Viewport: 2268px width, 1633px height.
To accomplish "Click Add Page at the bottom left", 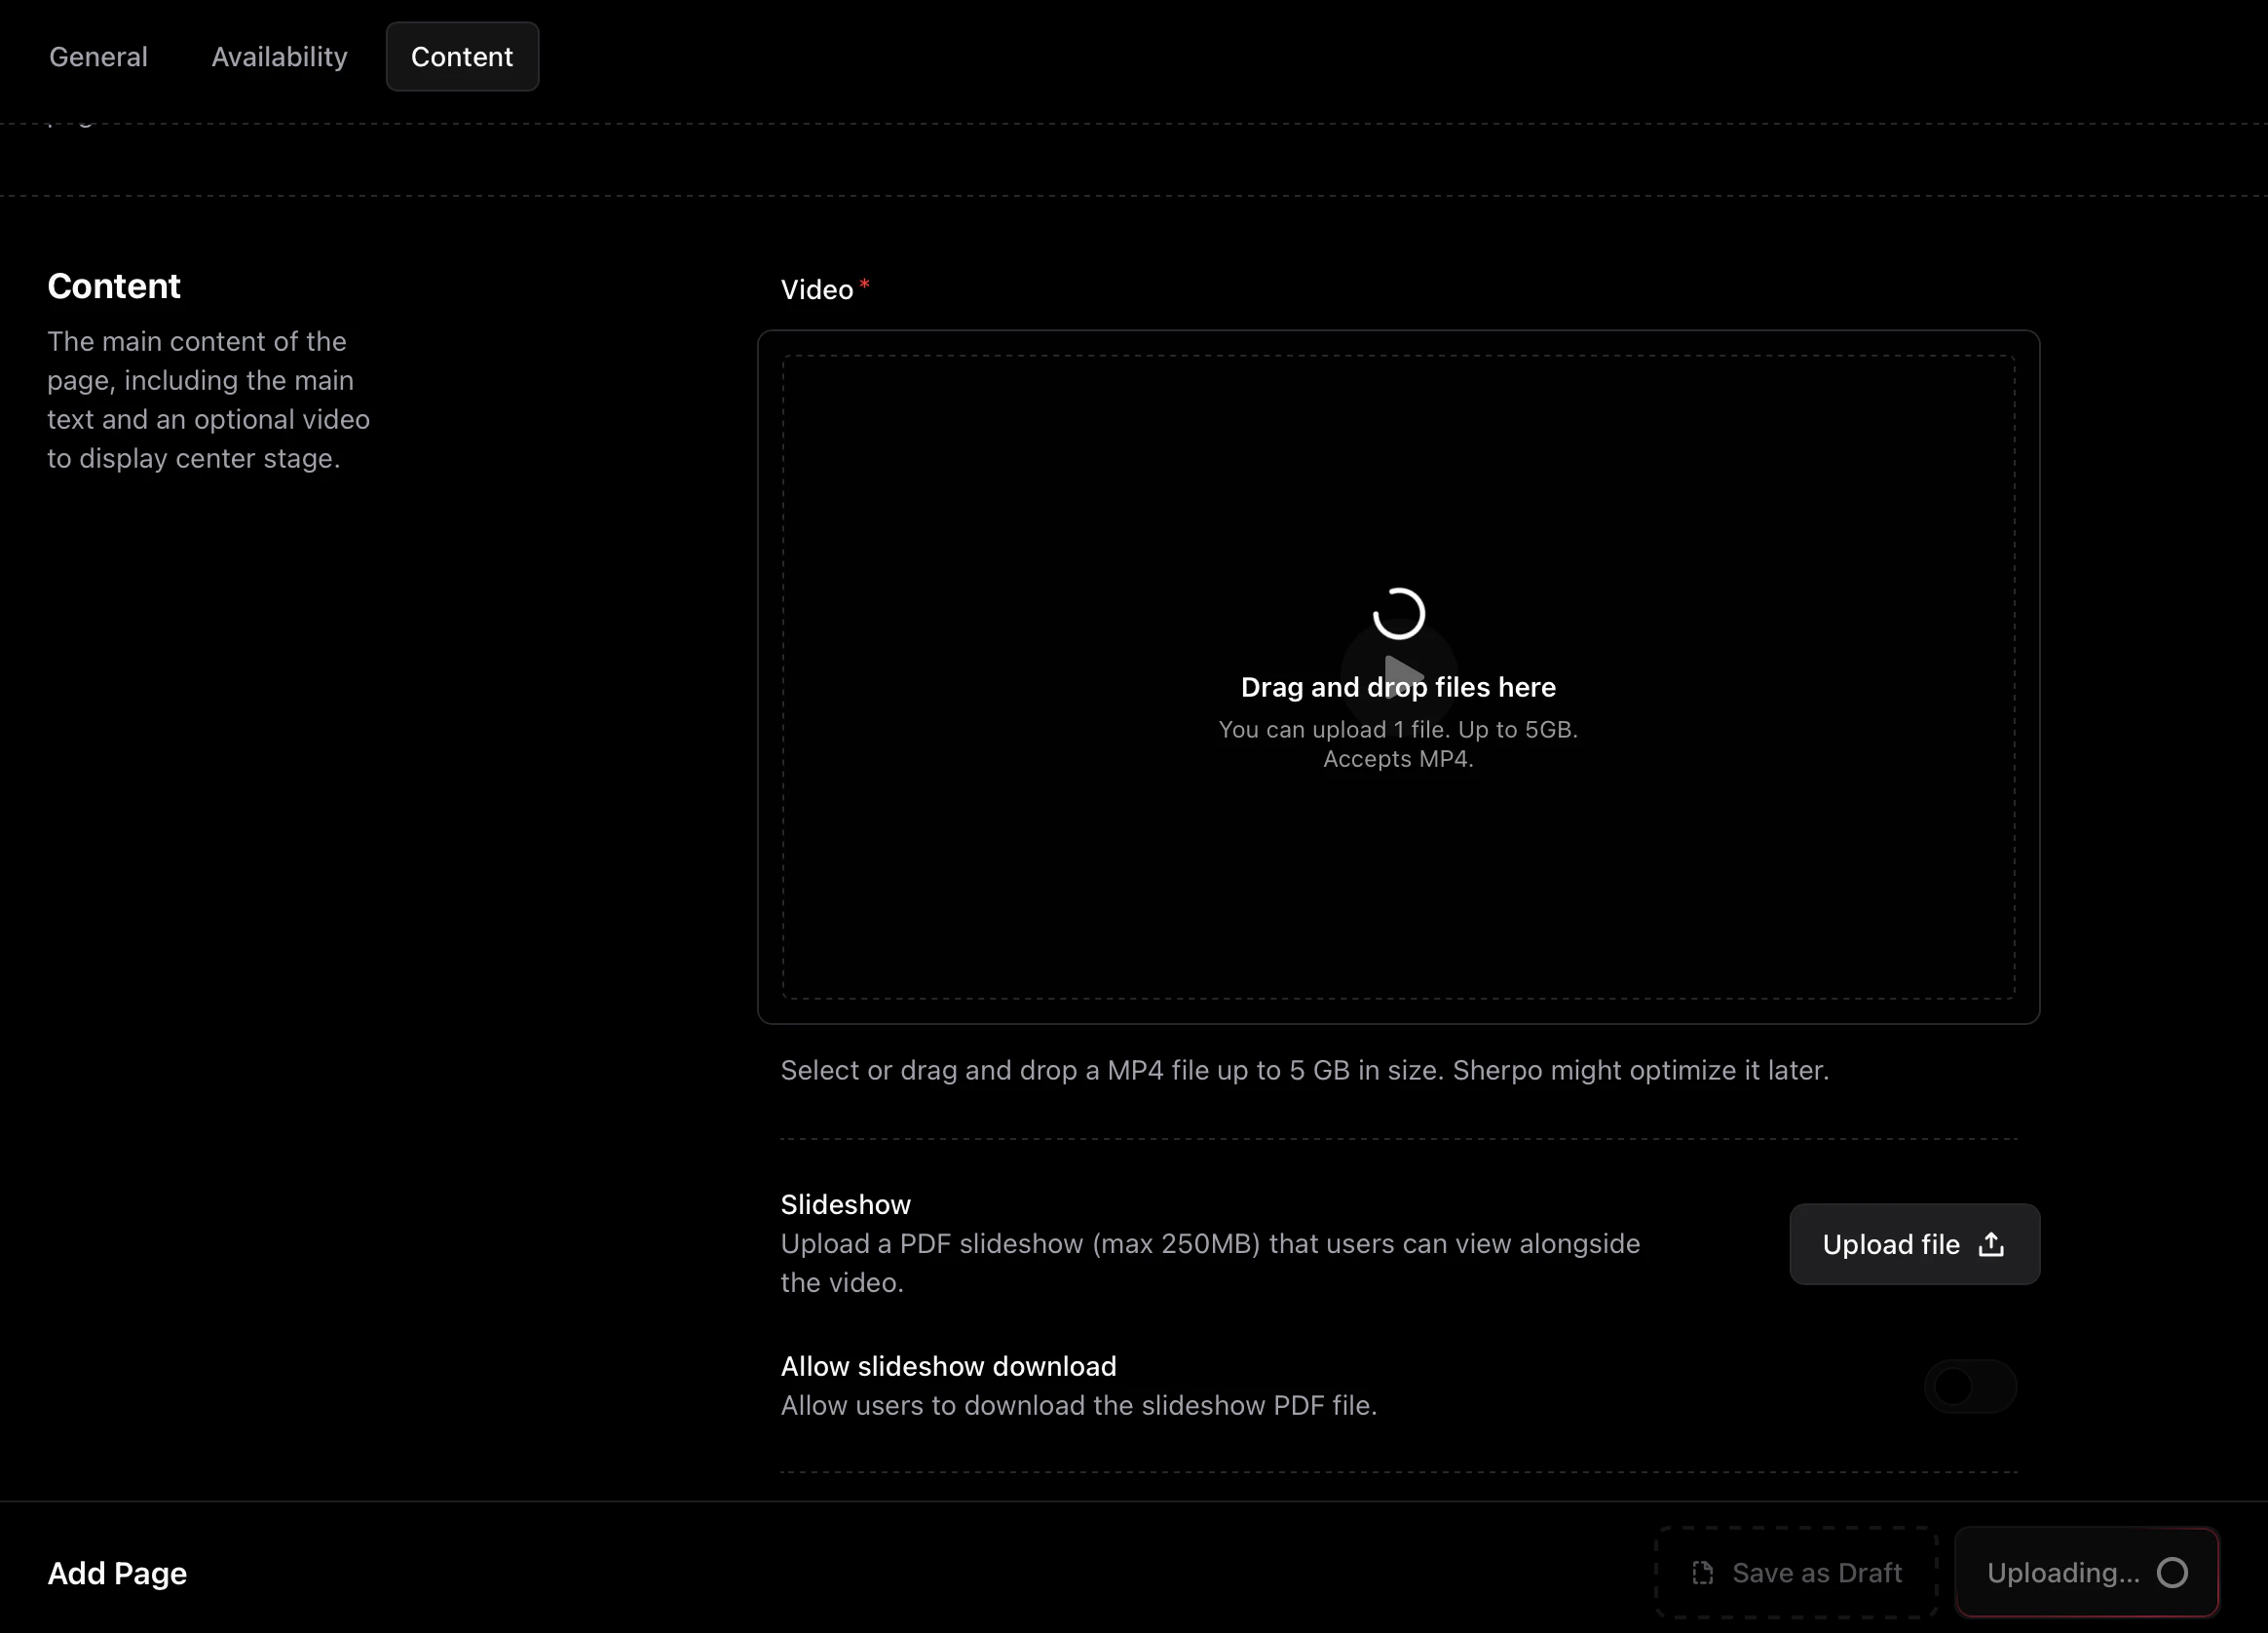I will click(x=116, y=1573).
